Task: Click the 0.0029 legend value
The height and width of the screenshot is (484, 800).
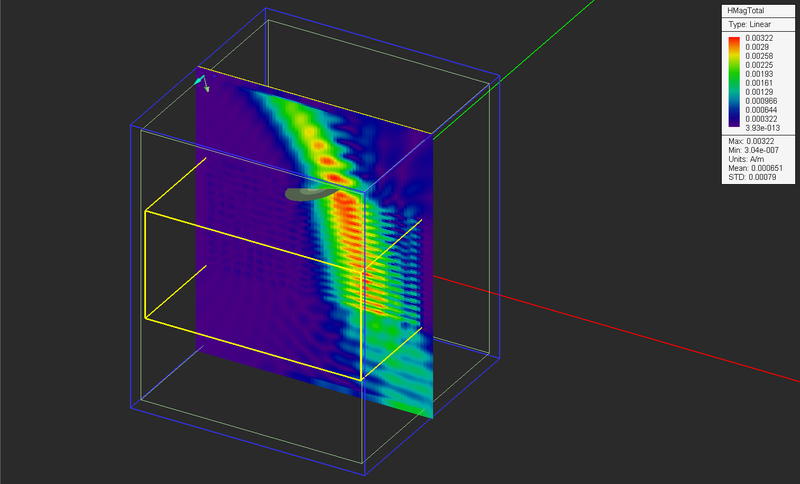Action: point(757,47)
